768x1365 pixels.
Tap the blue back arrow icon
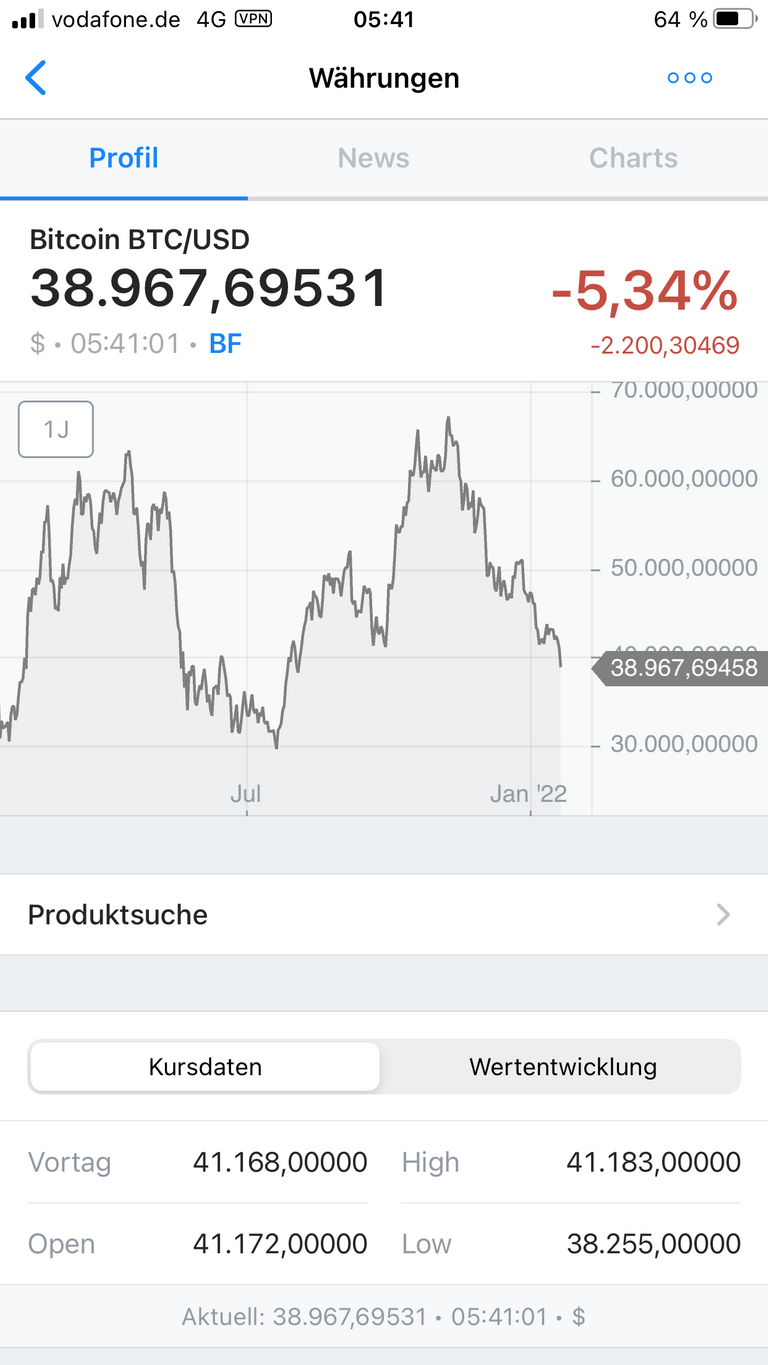point(36,78)
